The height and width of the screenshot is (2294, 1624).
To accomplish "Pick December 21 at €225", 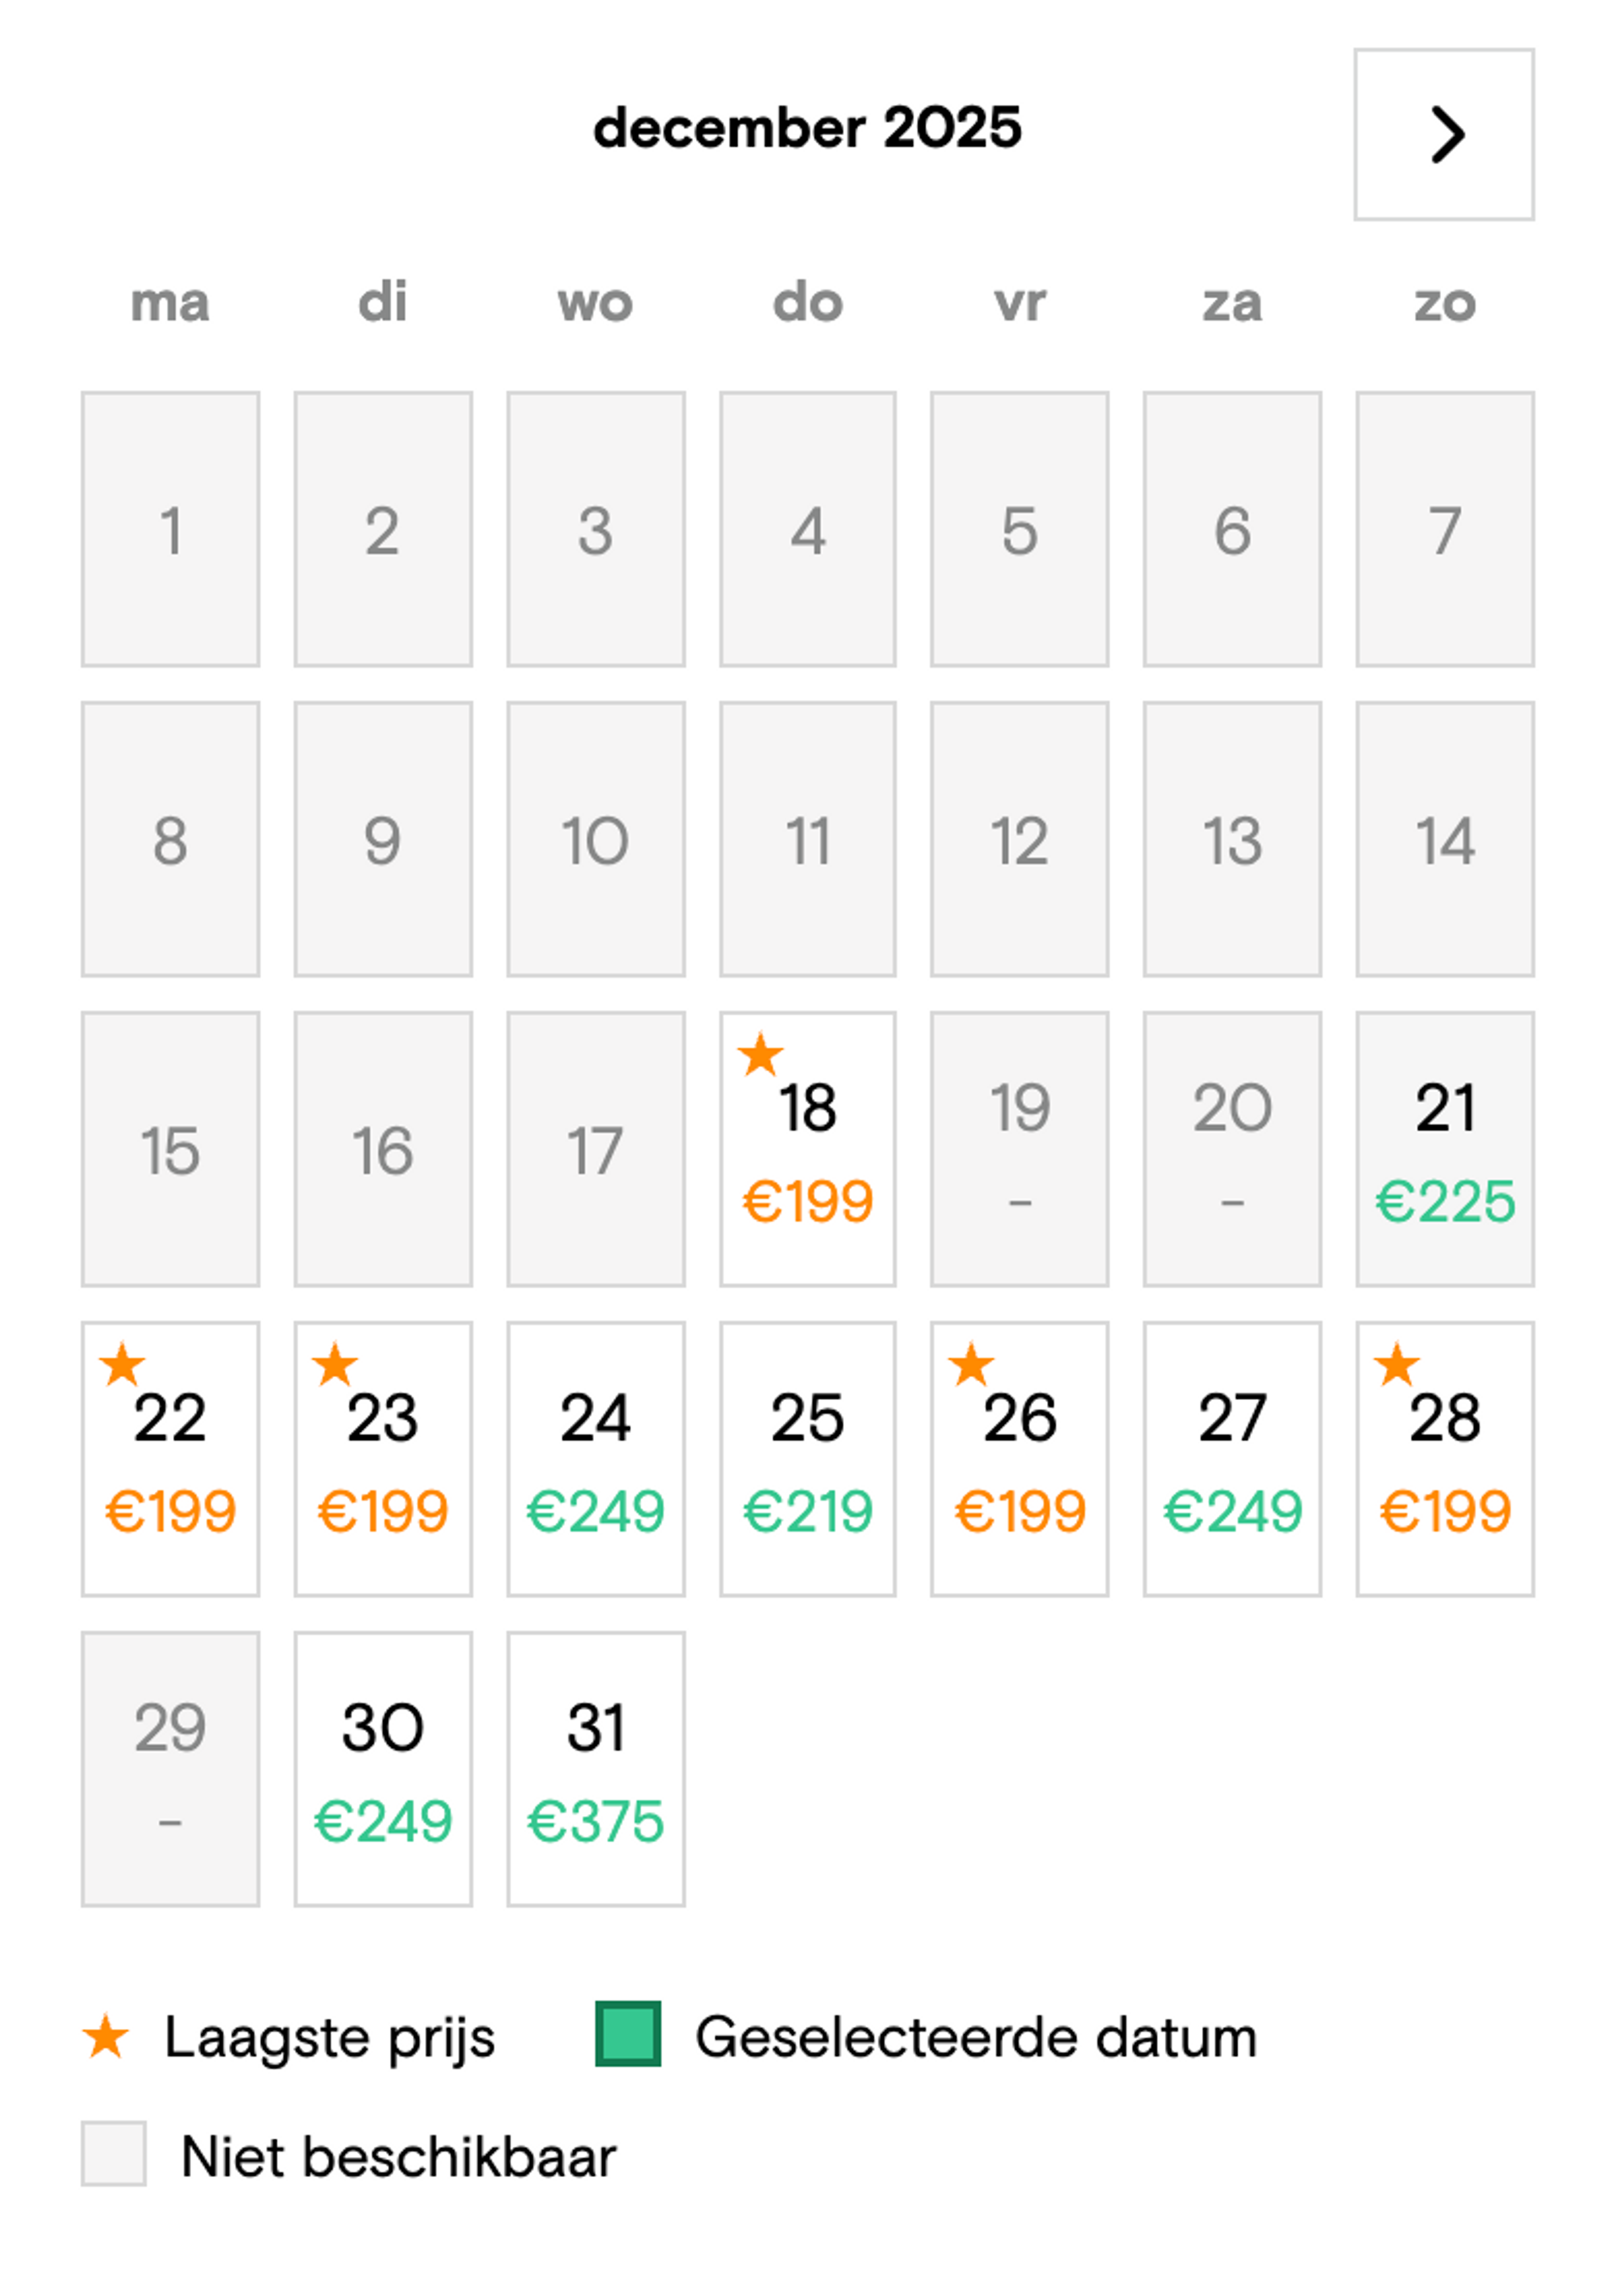I will (x=1444, y=1149).
